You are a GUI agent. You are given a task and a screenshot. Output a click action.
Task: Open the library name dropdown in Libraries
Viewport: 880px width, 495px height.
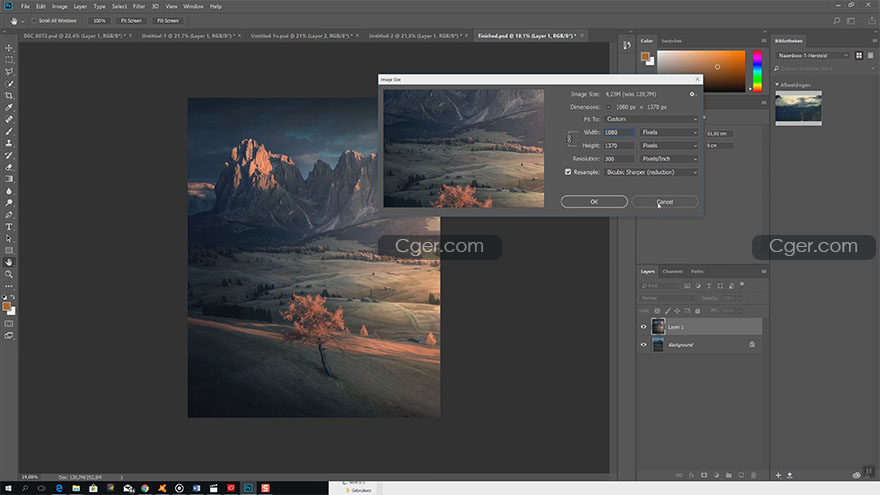click(x=813, y=56)
